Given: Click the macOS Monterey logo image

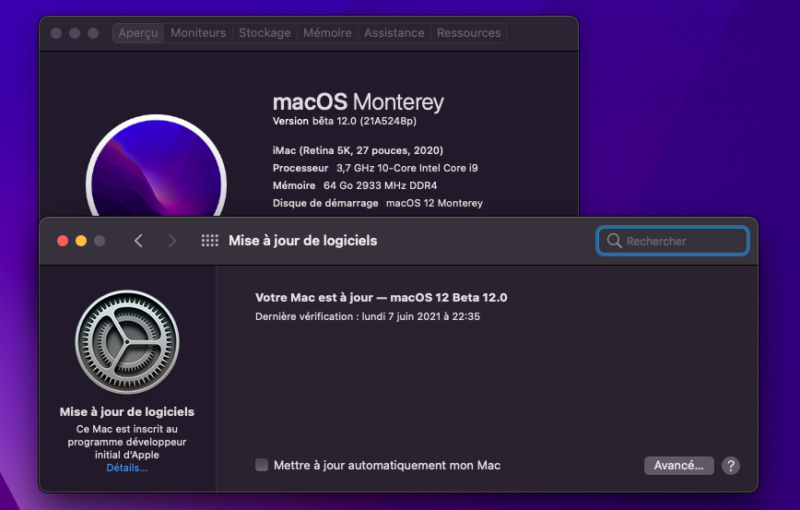Looking at the screenshot, I should point(156,166).
